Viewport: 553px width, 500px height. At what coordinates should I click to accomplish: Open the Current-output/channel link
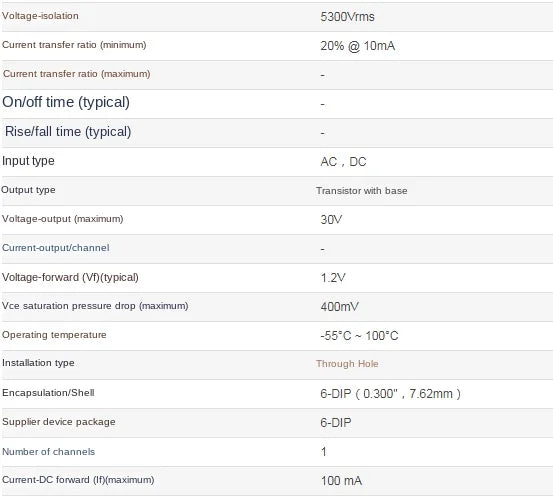(x=55, y=248)
